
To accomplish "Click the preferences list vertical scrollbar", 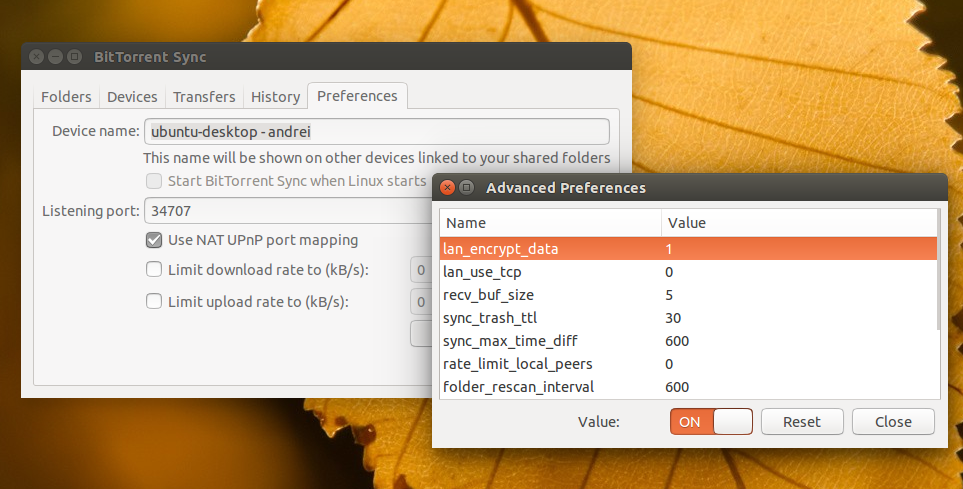I will [938, 270].
